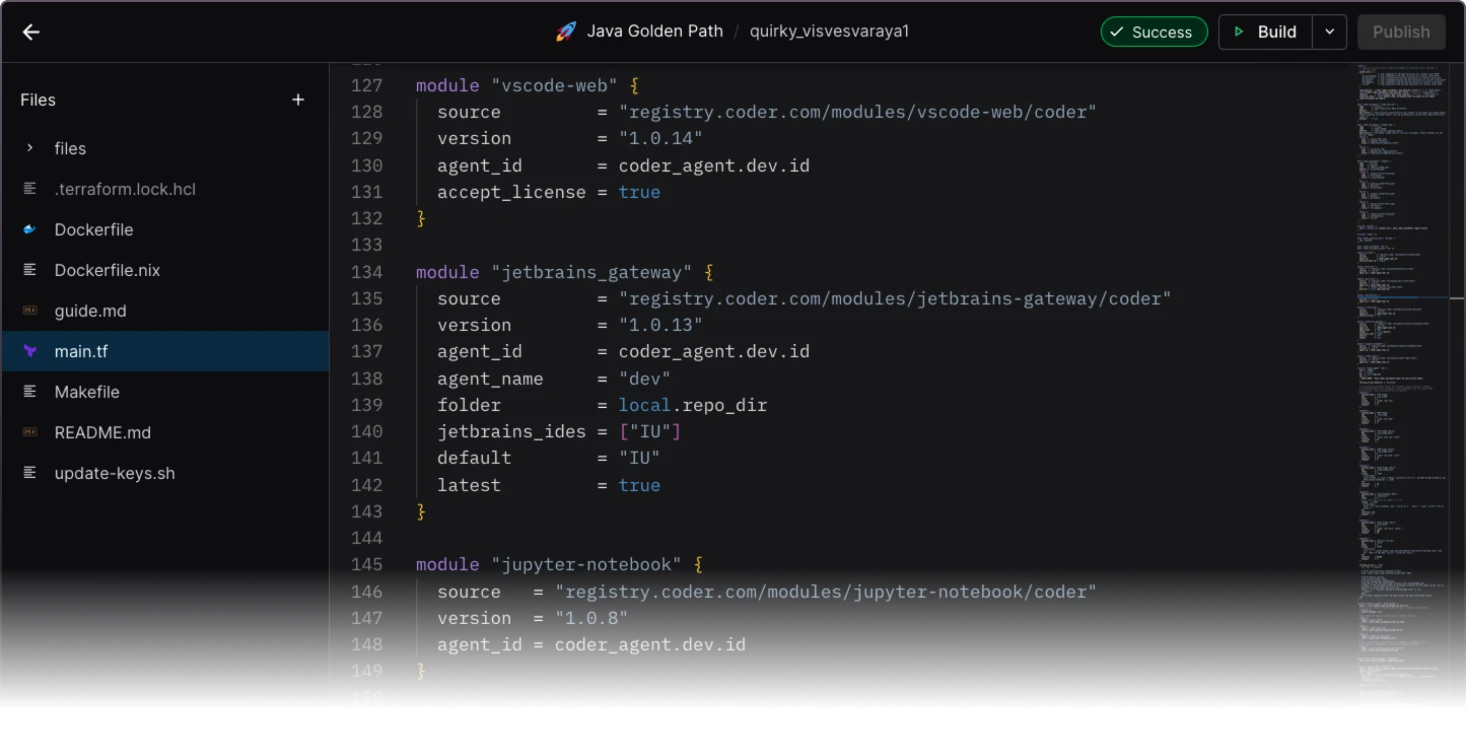
Task: Open update-keys.sh file
Action: pos(114,473)
